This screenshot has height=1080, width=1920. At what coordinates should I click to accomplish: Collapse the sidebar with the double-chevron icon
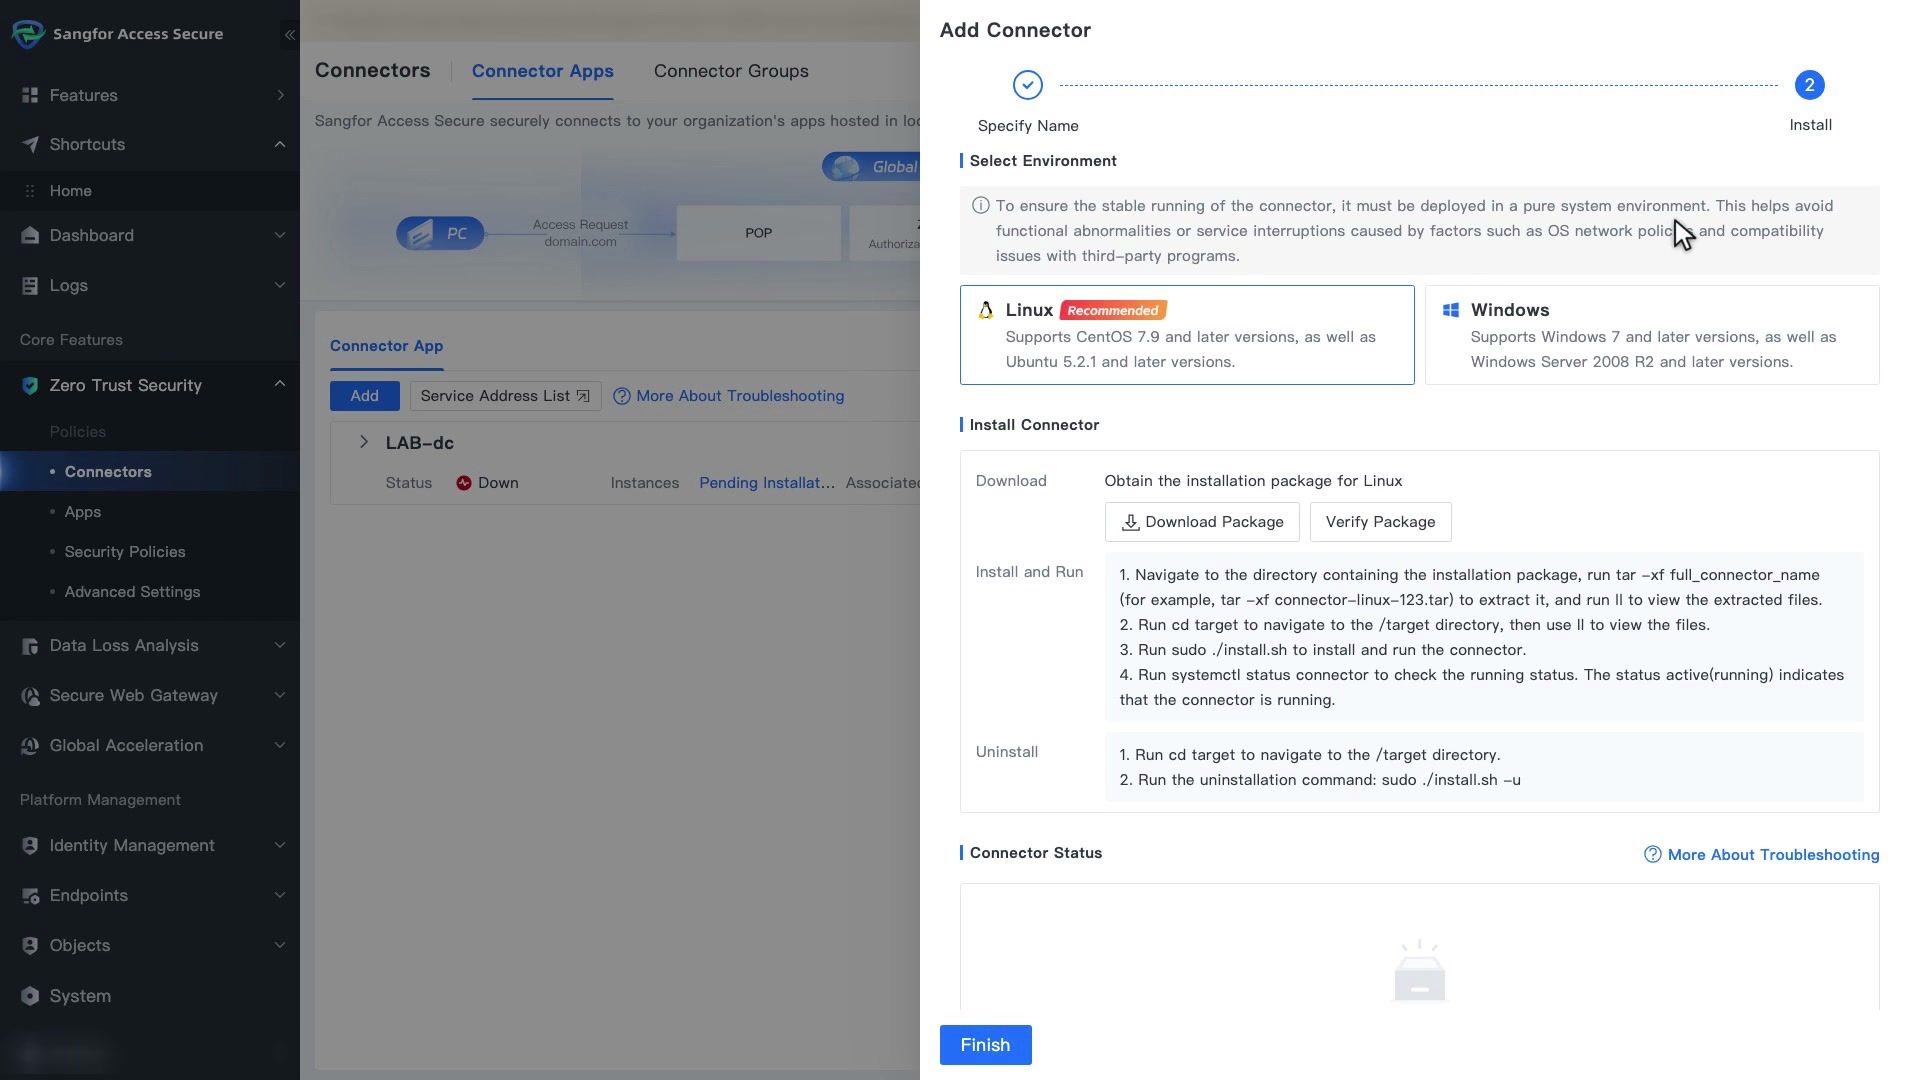pos(289,35)
